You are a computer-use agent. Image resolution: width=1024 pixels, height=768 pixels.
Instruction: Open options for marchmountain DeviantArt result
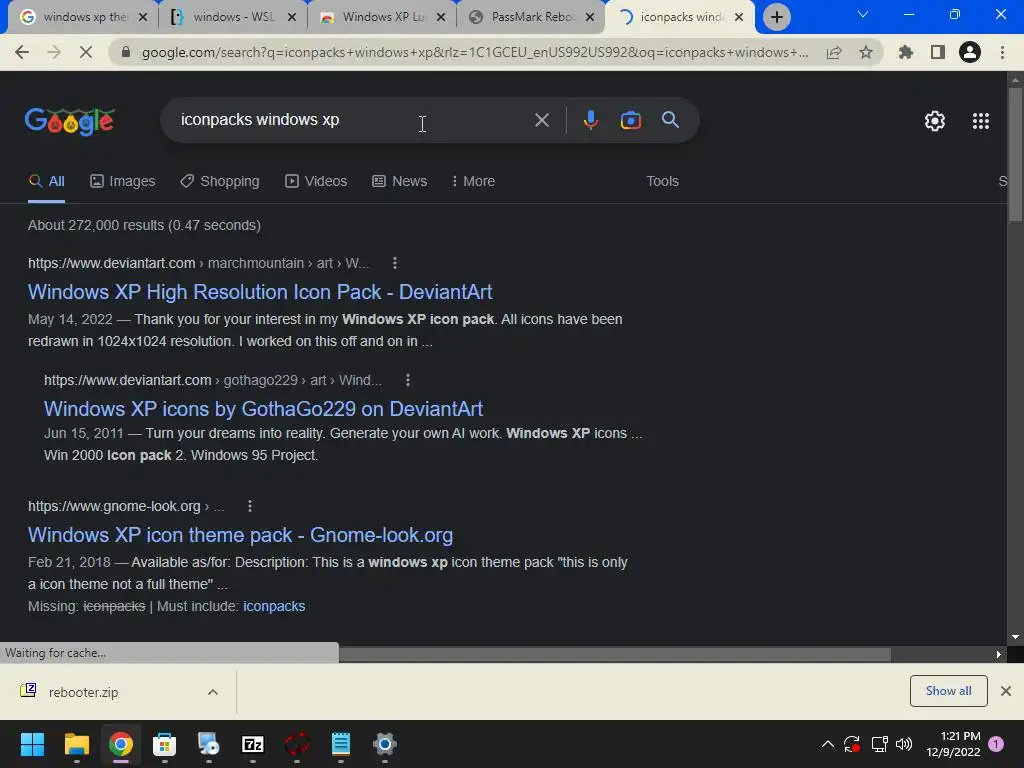click(394, 263)
